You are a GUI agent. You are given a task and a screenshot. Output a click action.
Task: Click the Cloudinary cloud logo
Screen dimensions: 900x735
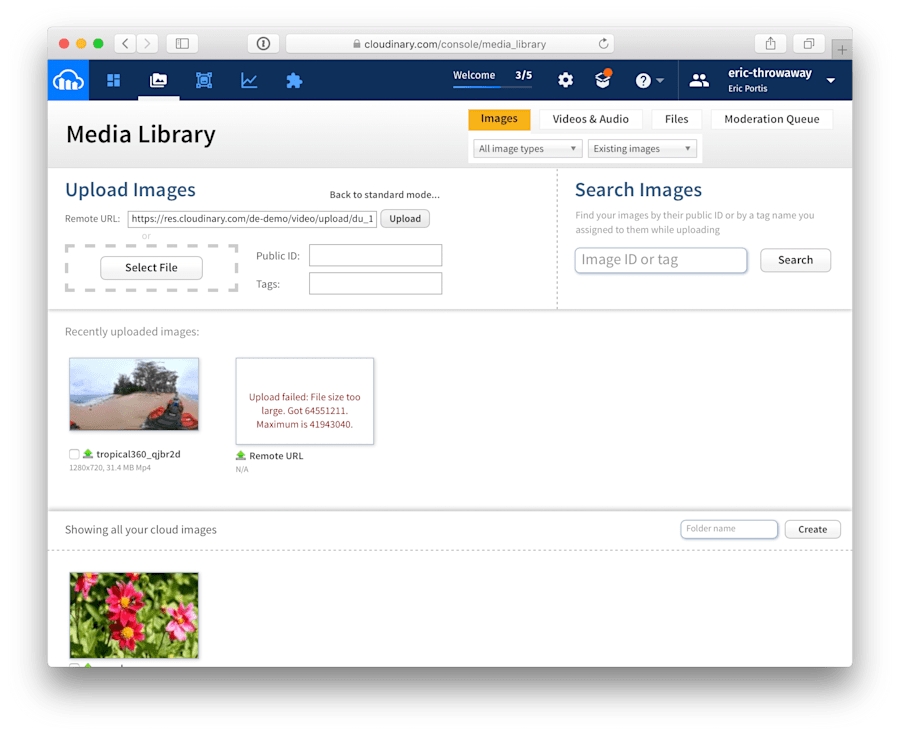68,80
